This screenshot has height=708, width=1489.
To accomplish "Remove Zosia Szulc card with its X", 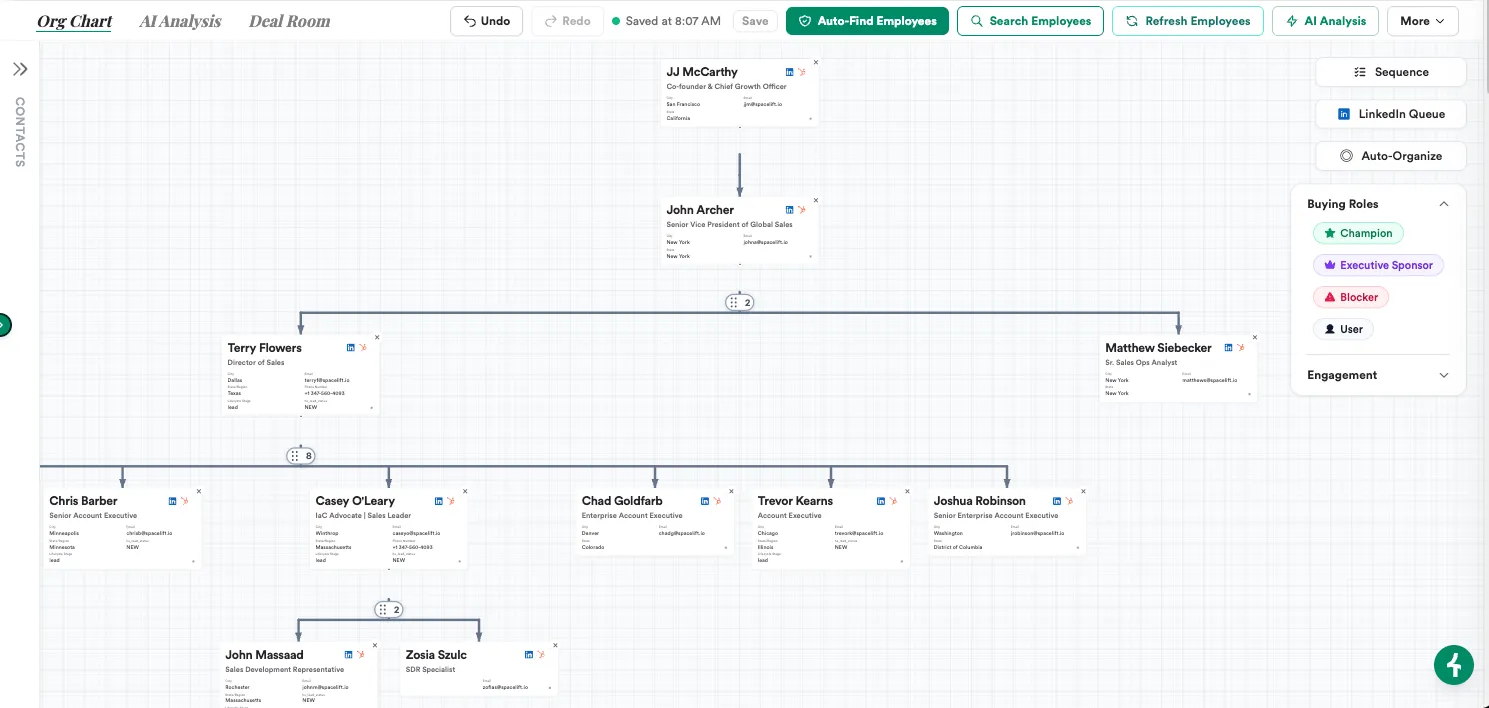I will [x=554, y=645].
